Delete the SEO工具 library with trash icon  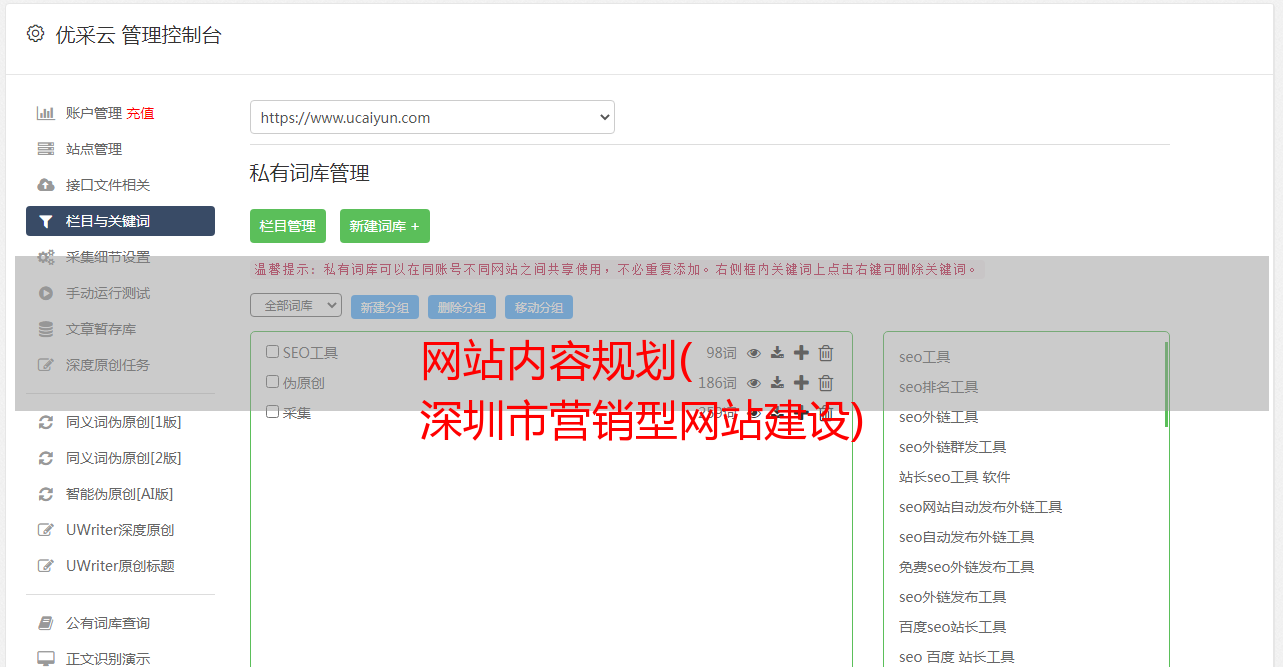pyautogui.click(x=826, y=353)
